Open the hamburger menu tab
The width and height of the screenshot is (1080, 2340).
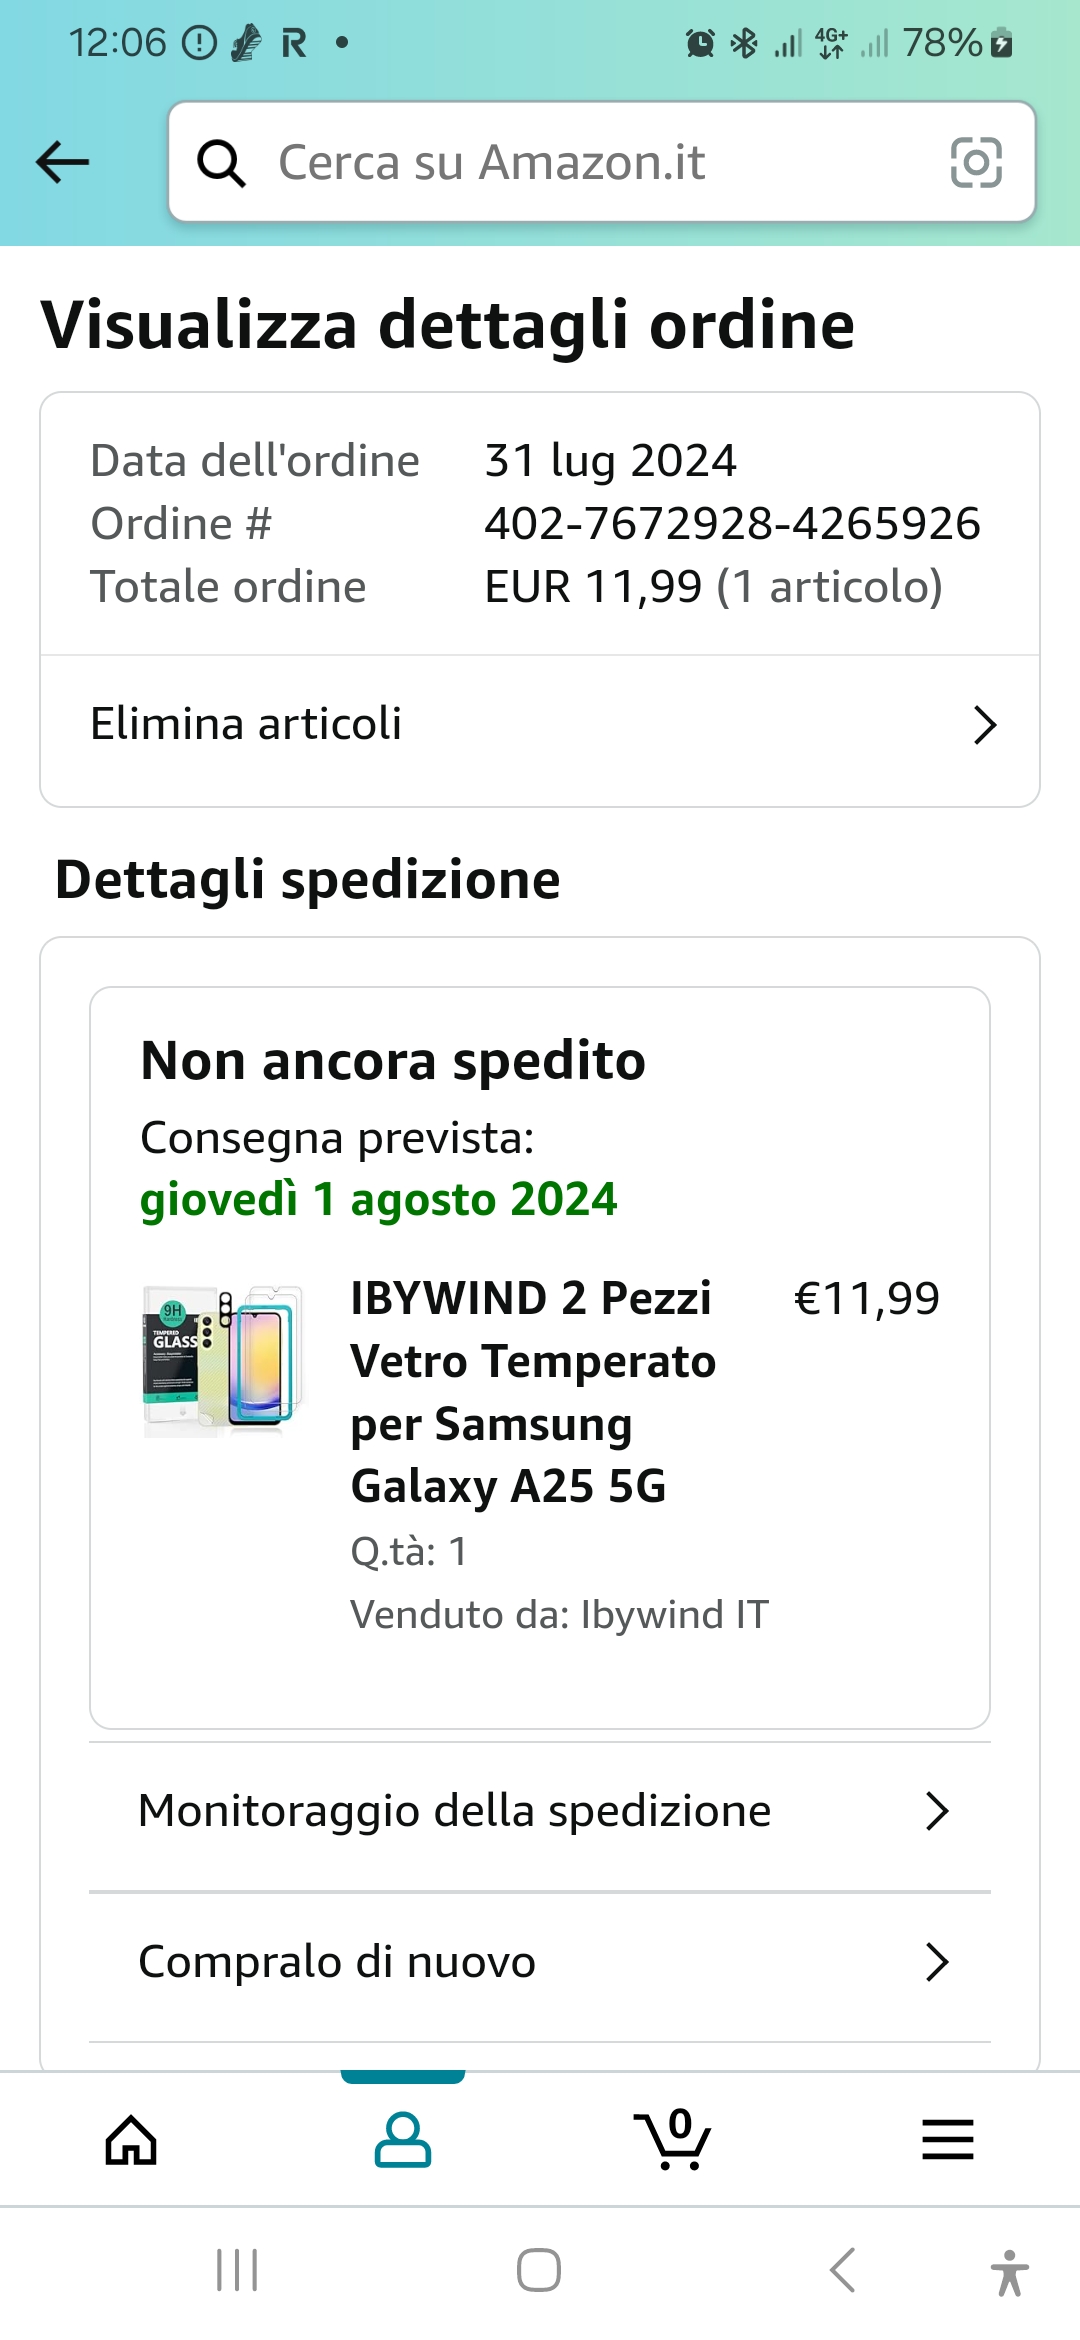947,2140
